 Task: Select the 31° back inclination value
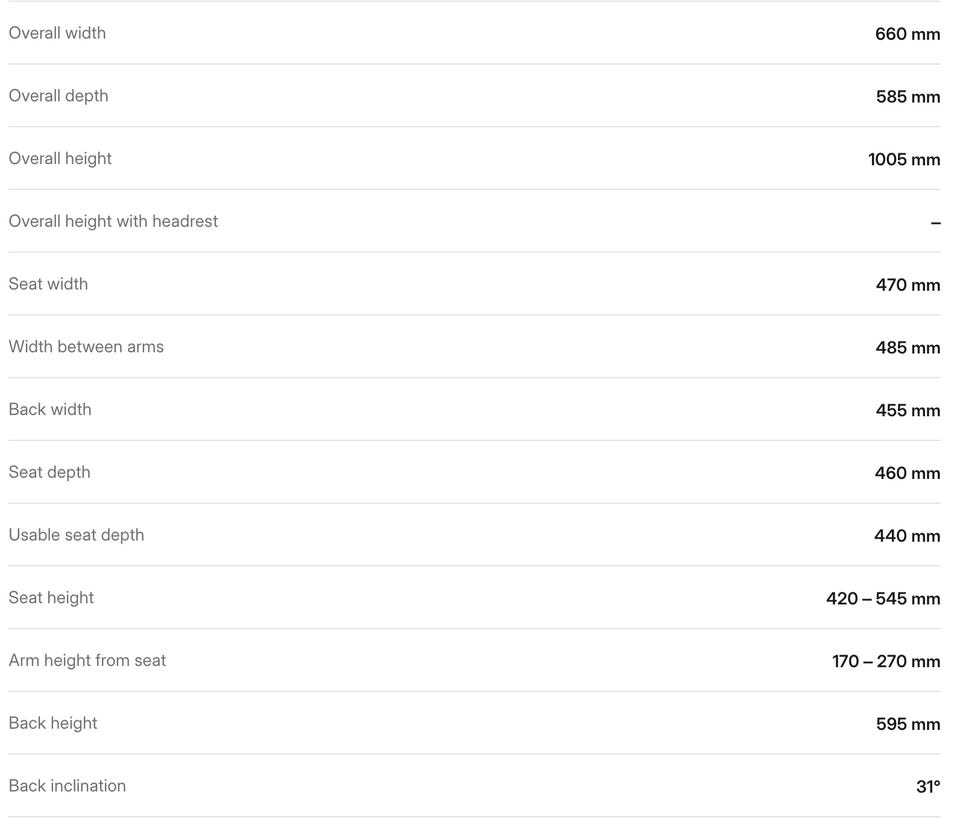[928, 787]
